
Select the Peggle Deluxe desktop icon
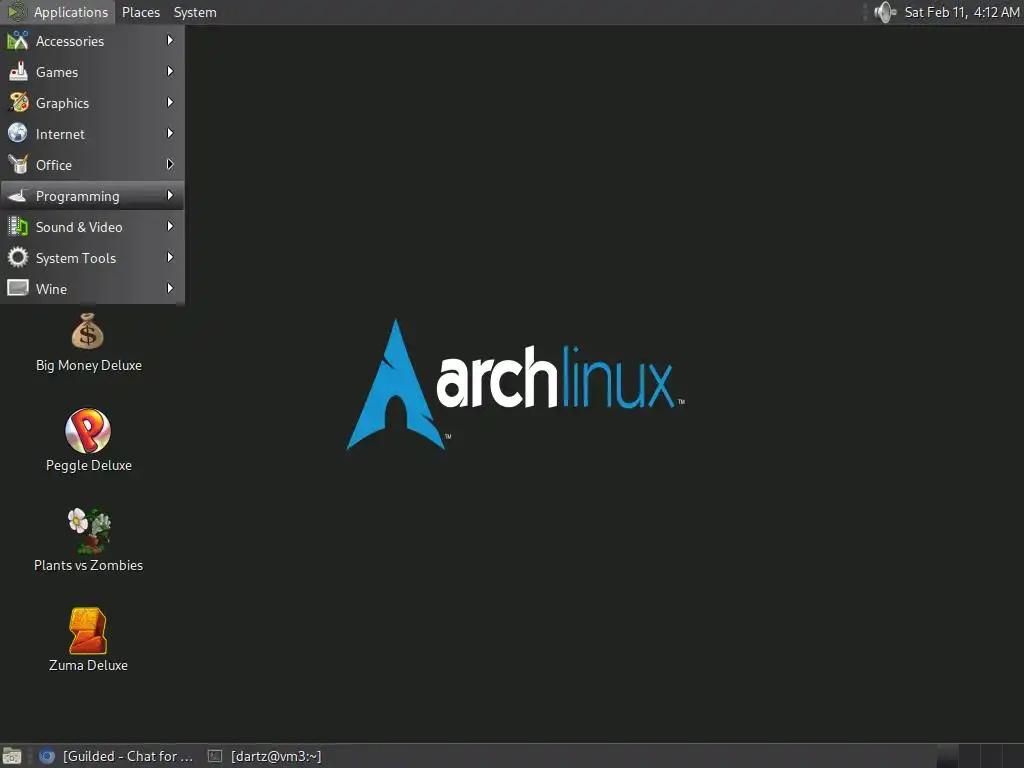(x=88, y=430)
